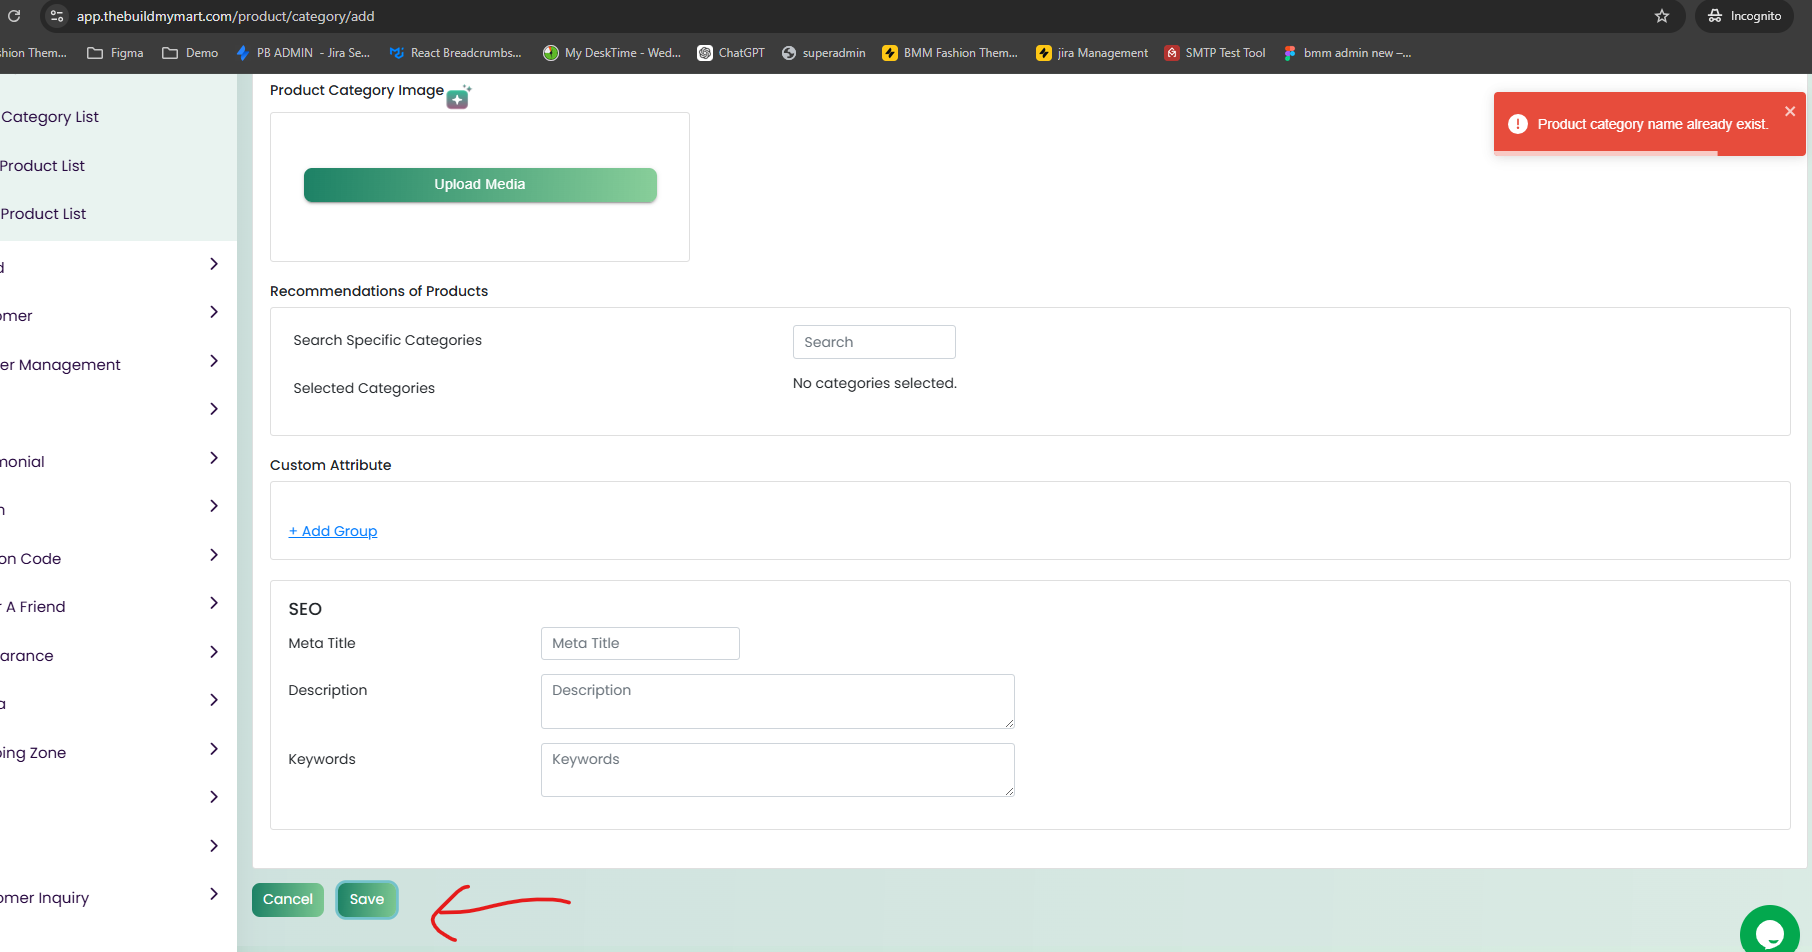Click the browser address bar URL
1812x952 pixels.
coord(226,16)
